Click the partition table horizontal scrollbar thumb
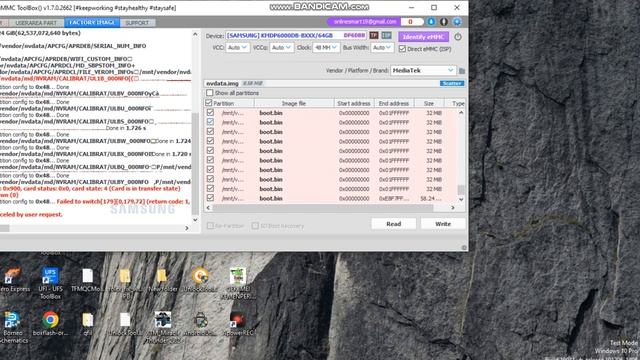This screenshot has height=360, width=640. point(323,208)
